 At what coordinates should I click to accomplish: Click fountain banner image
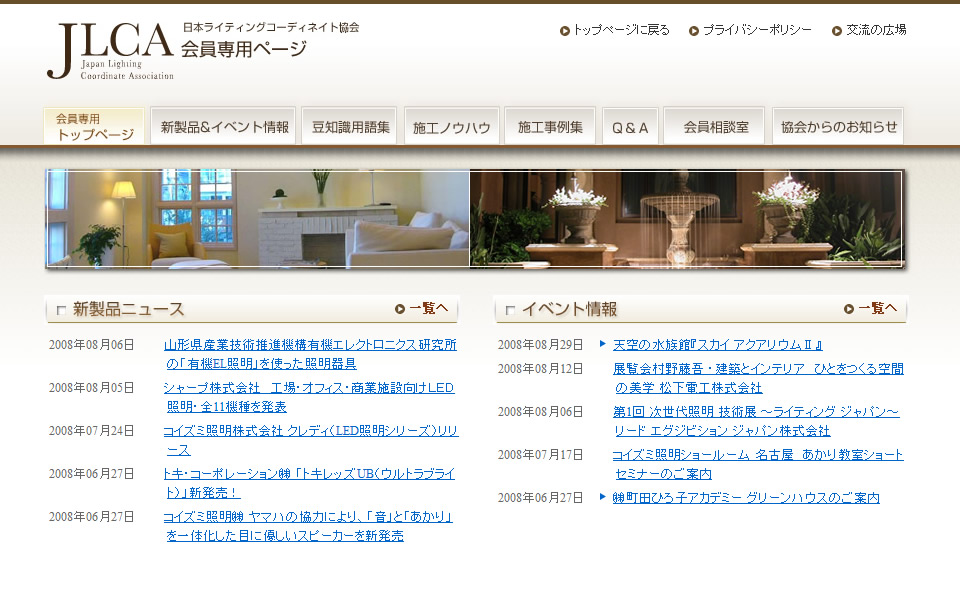686,219
